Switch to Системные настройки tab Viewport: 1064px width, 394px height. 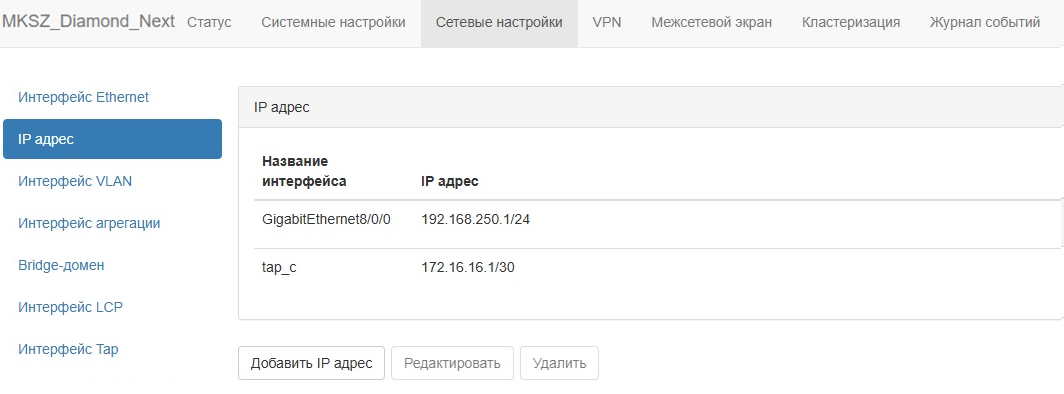tap(333, 22)
